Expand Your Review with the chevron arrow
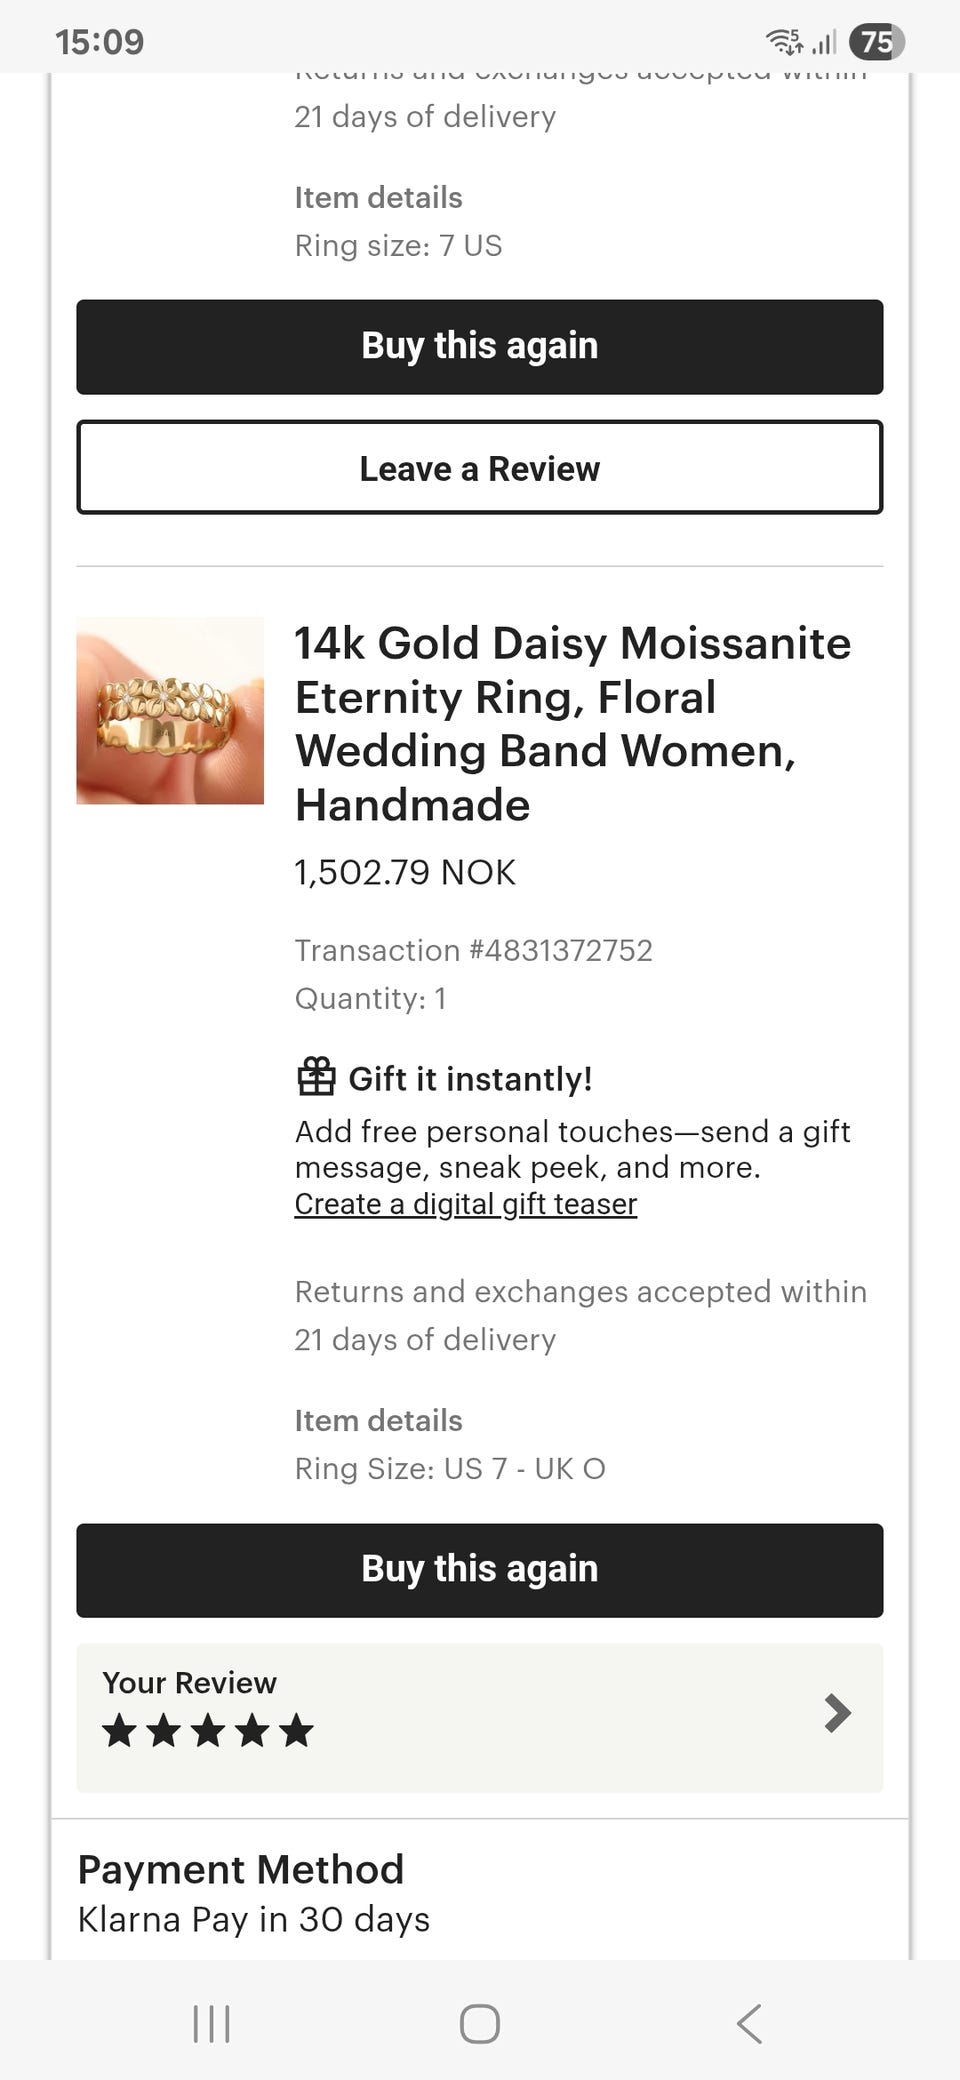960x2080 pixels. tap(837, 1713)
